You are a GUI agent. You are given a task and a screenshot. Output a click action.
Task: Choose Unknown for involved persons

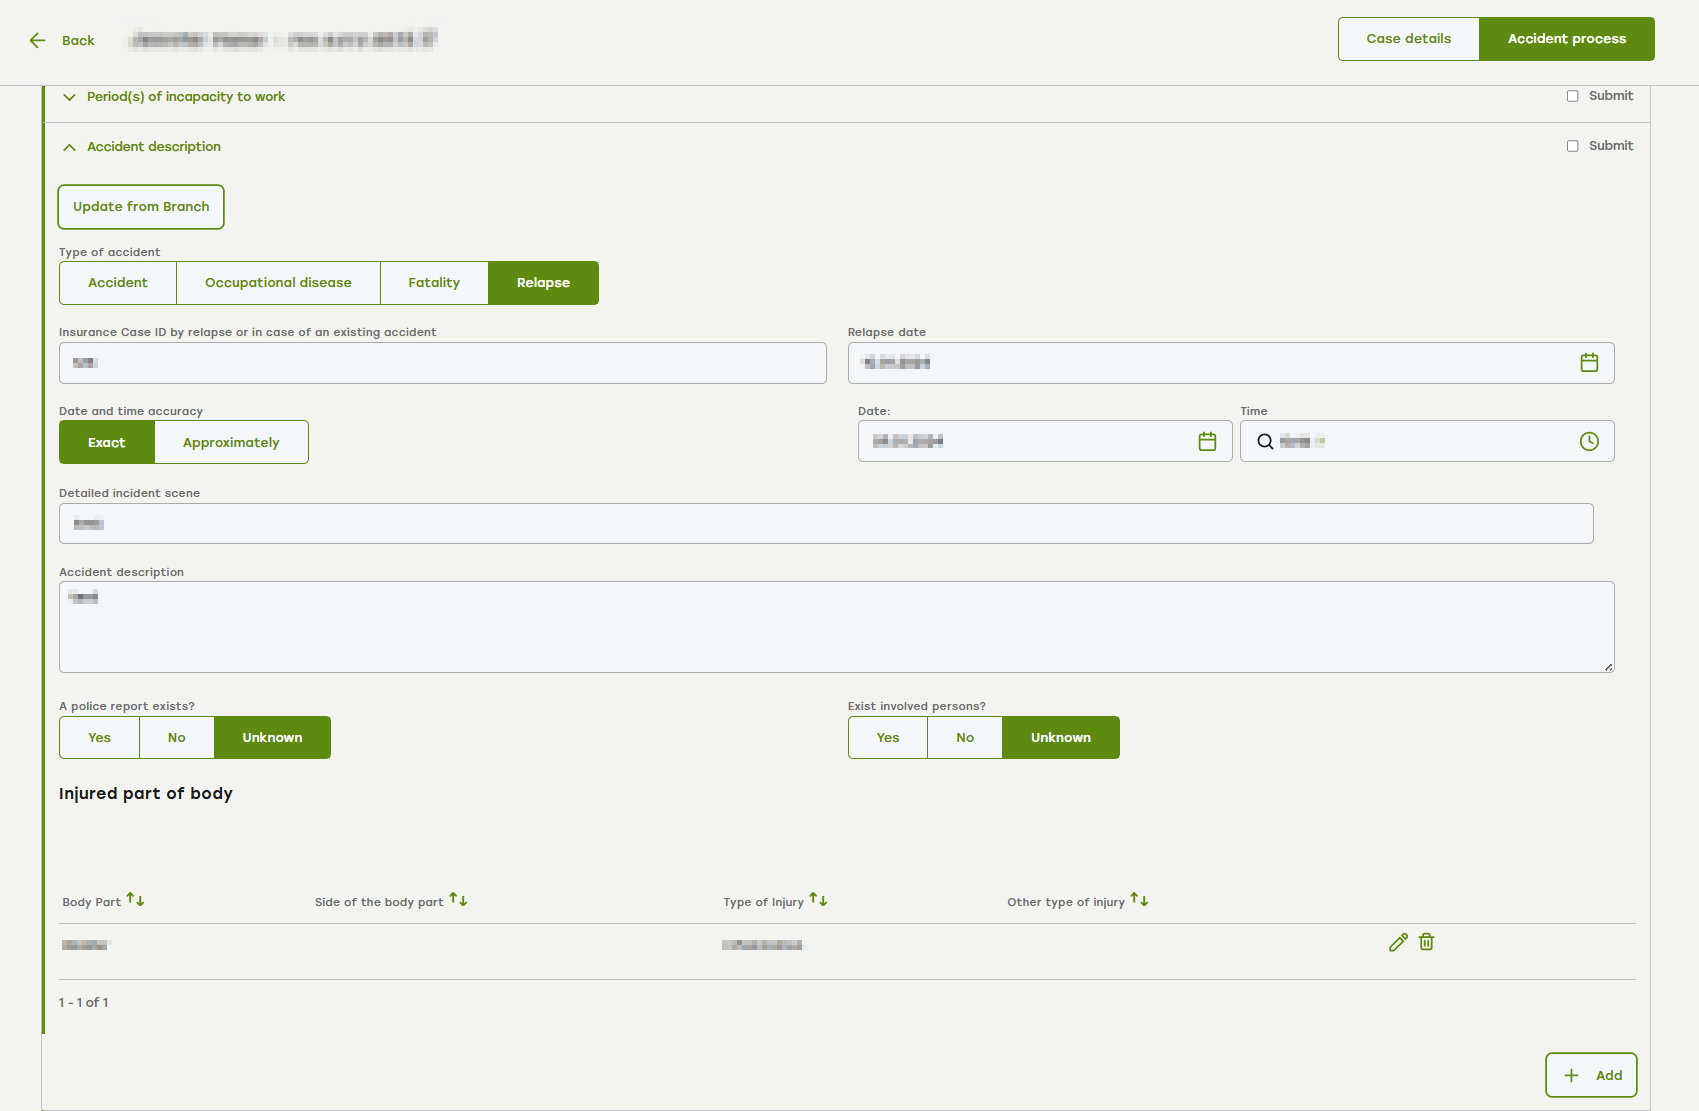[x=1061, y=738]
